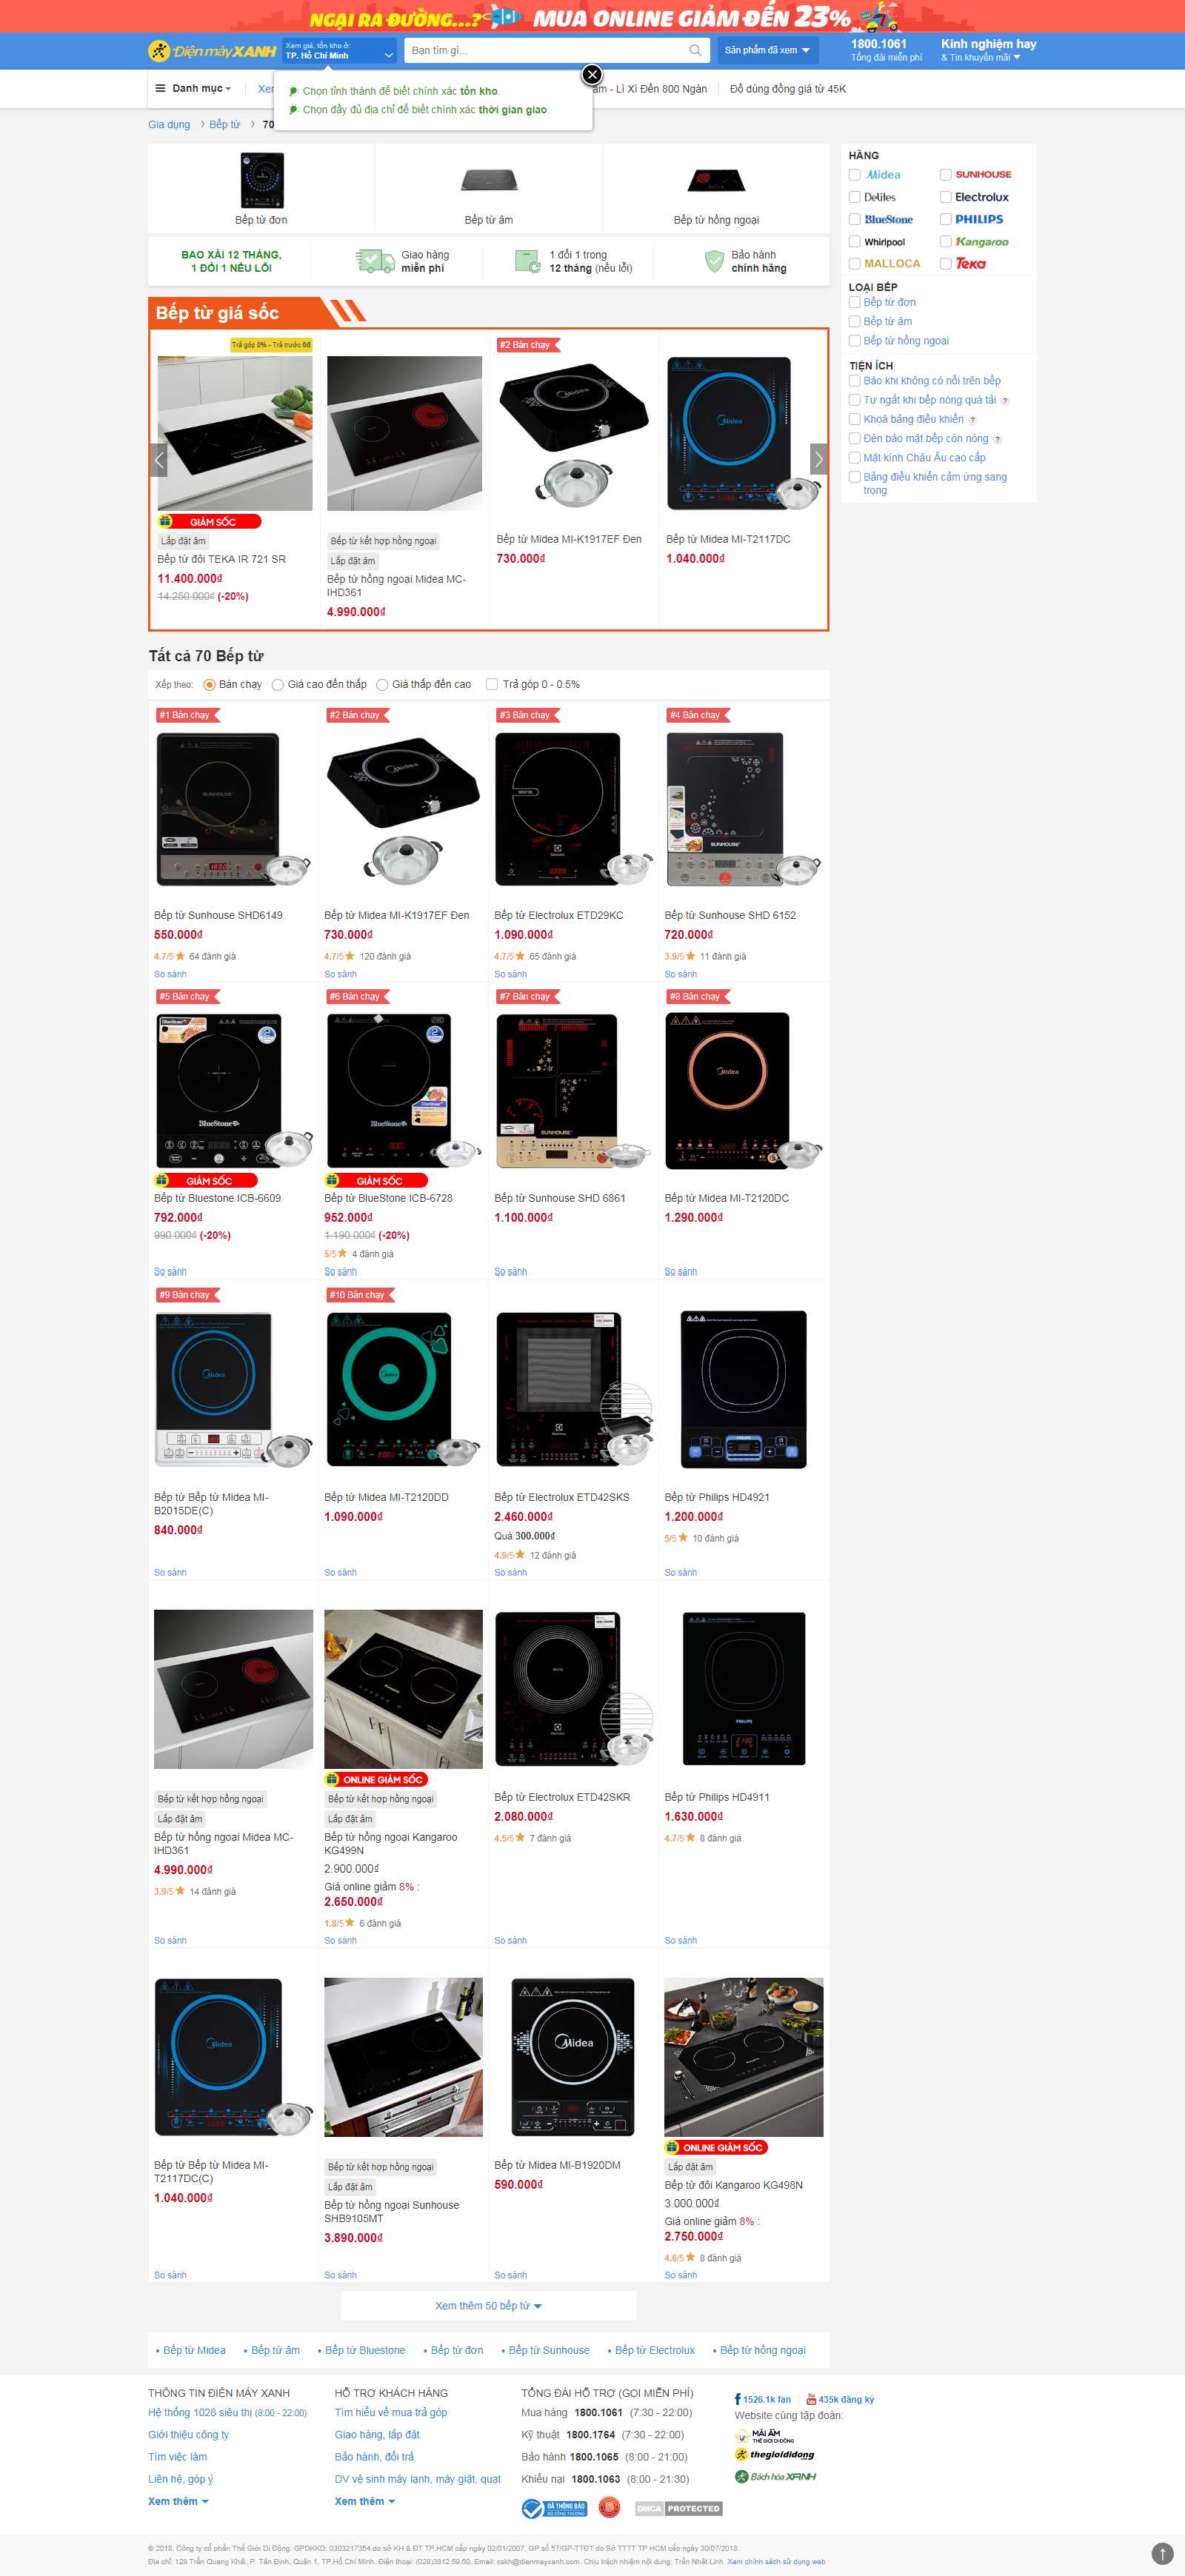Click inside the Bạn tìm gì search field
Viewport: 1185px width, 2576px height.
[x=545, y=50]
